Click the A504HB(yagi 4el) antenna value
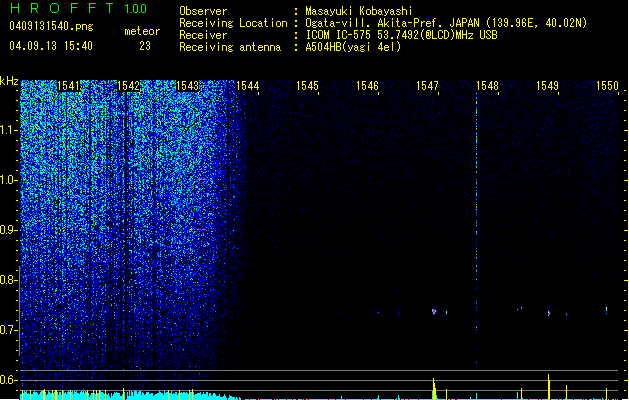This screenshot has height=400, width=629. tap(353, 47)
